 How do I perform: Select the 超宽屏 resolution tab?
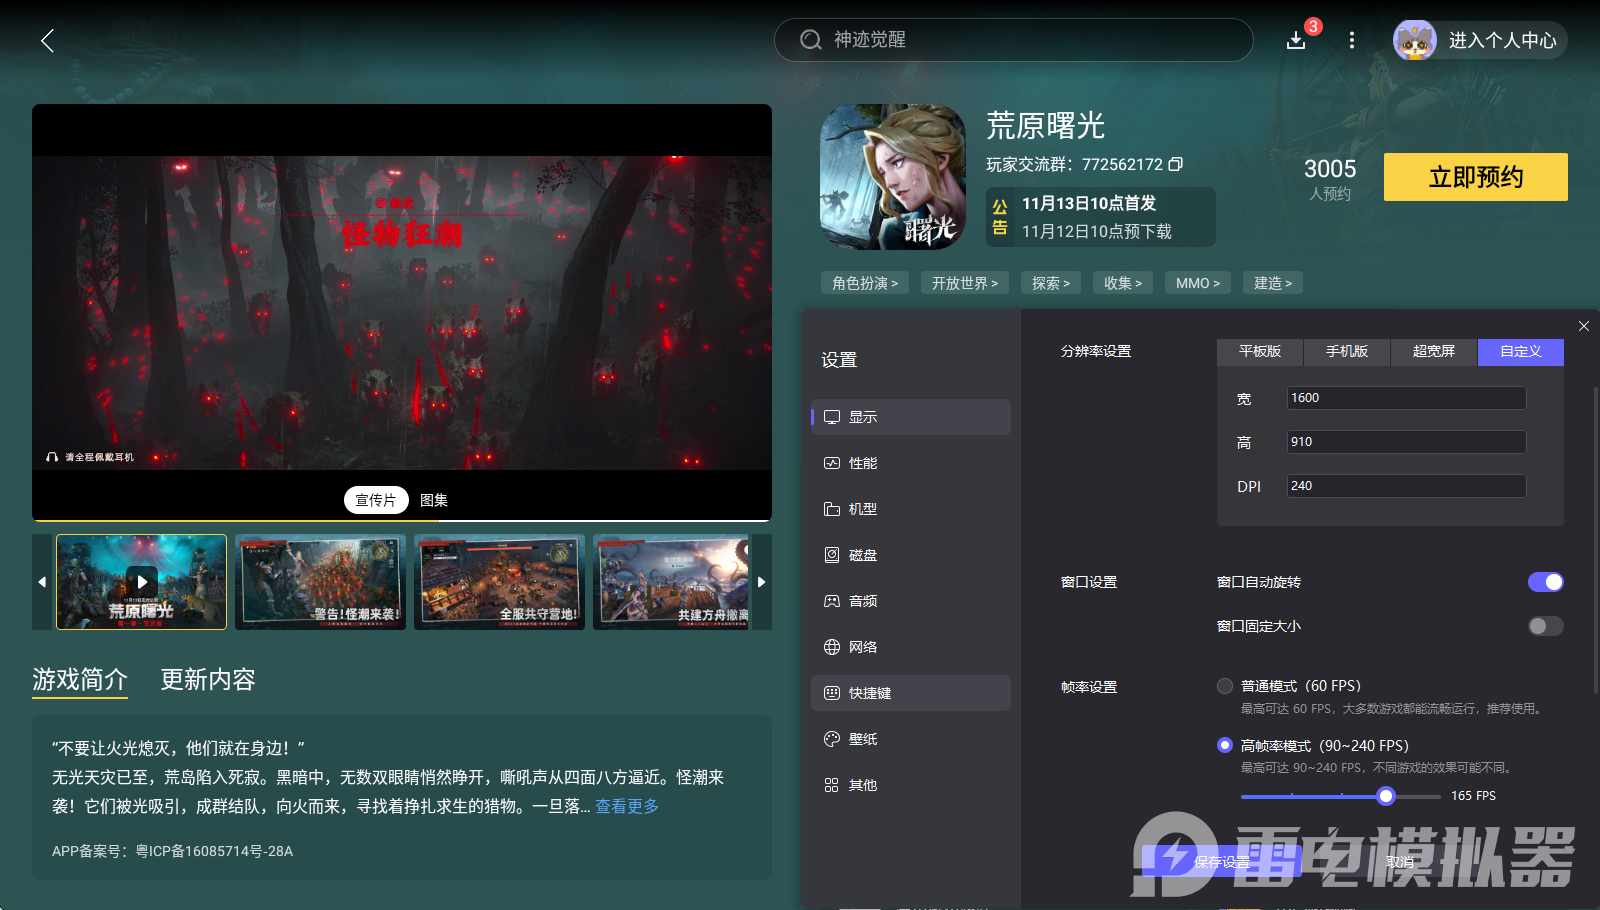[x=1434, y=352]
